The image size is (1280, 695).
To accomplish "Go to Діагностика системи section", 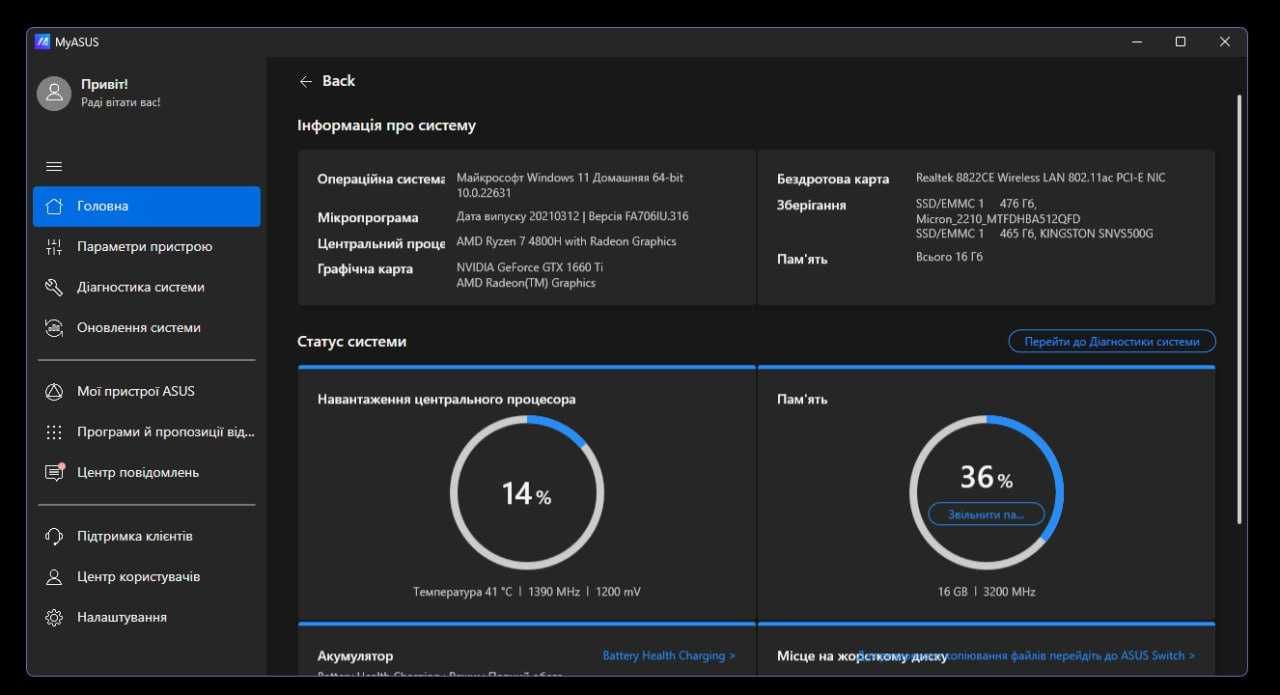I will tap(147, 287).
